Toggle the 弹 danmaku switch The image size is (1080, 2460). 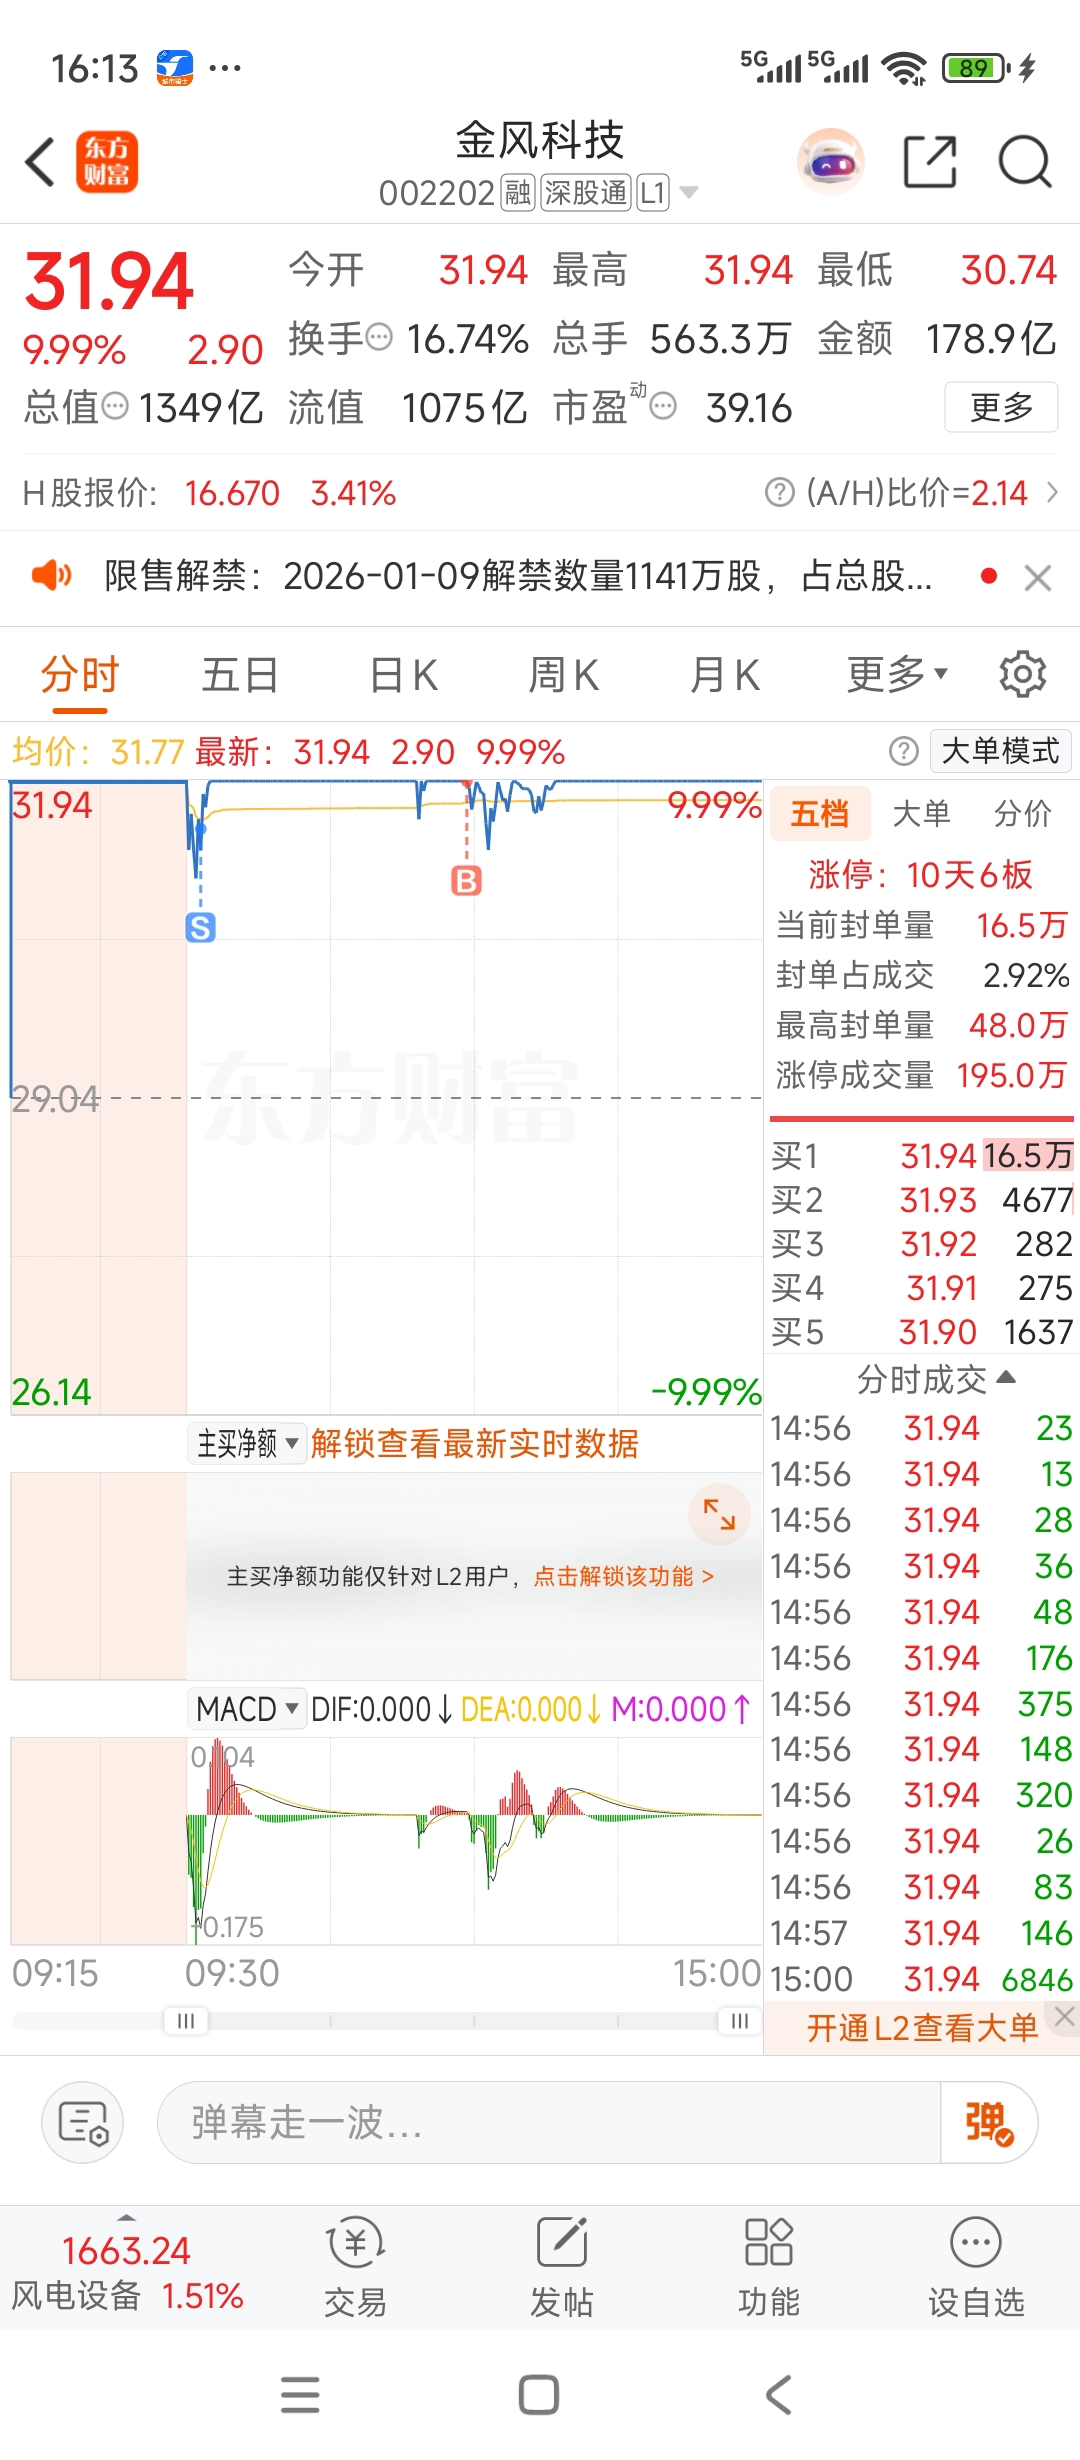point(989,2122)
